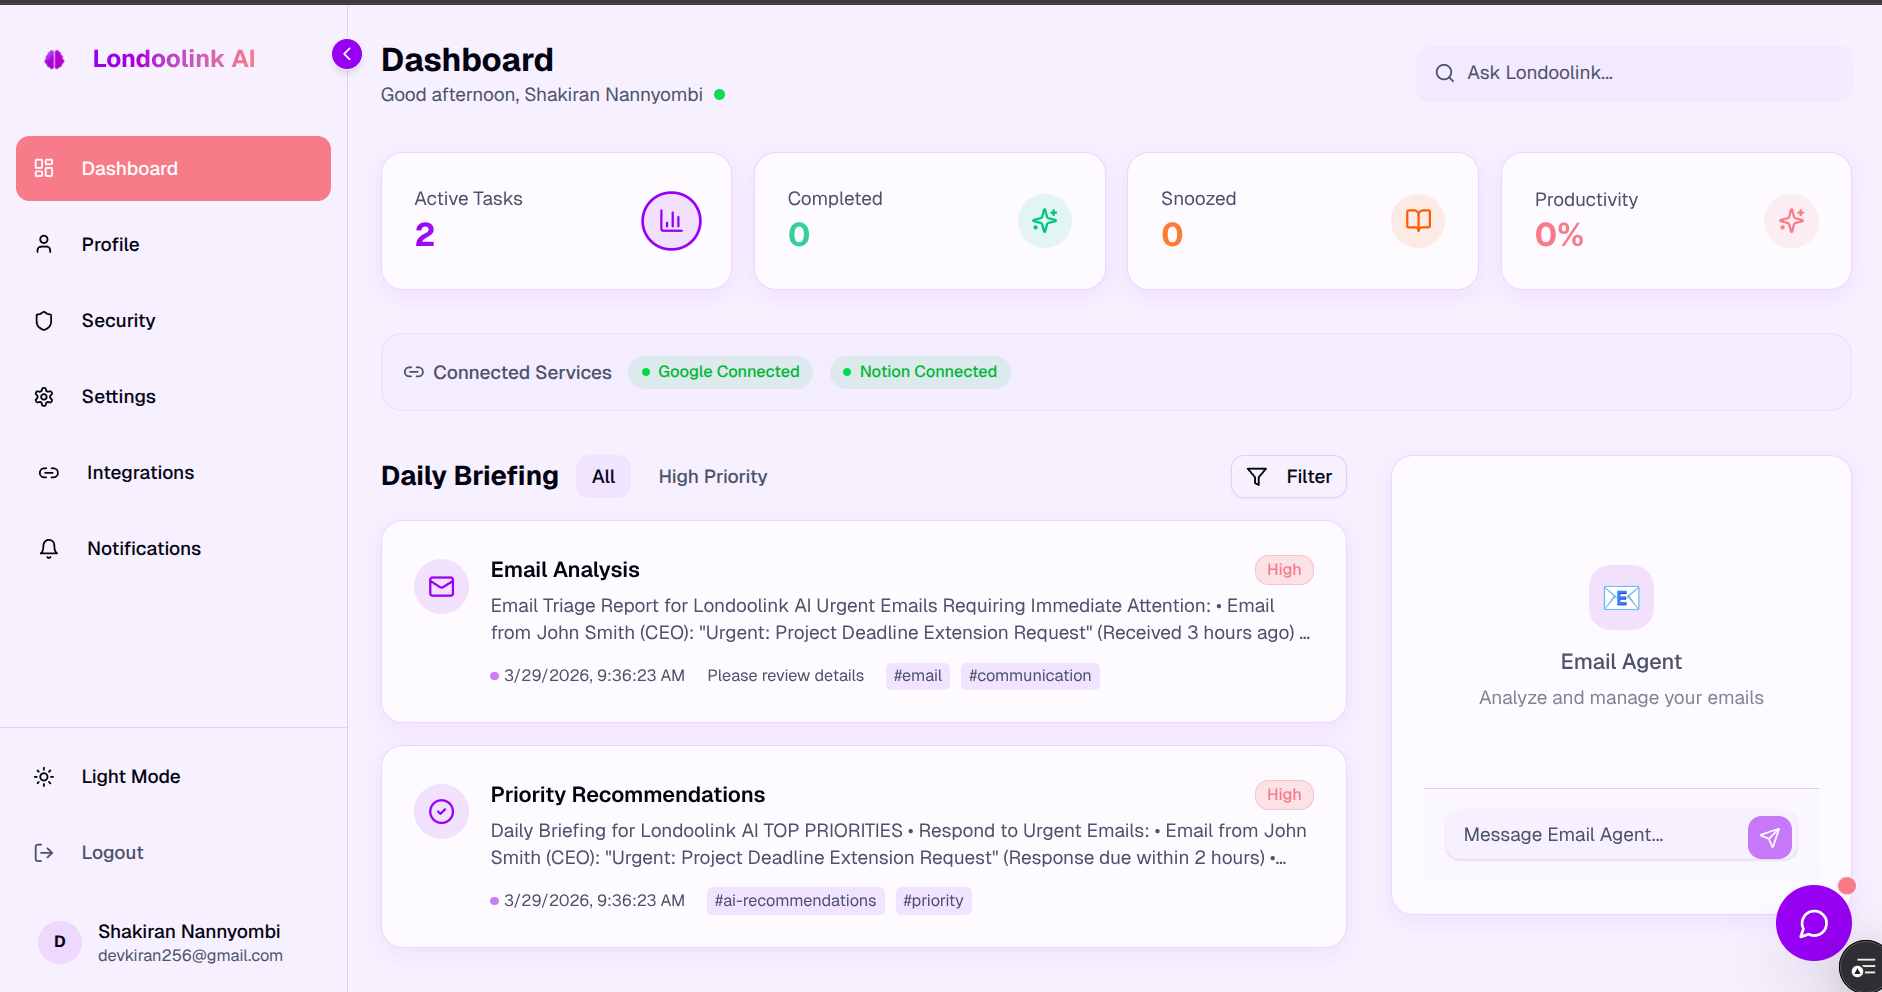Viewport: 1882px width, 992px height.
Task: Switch to the High Priority tab
Action: click(x=713, y=477)
